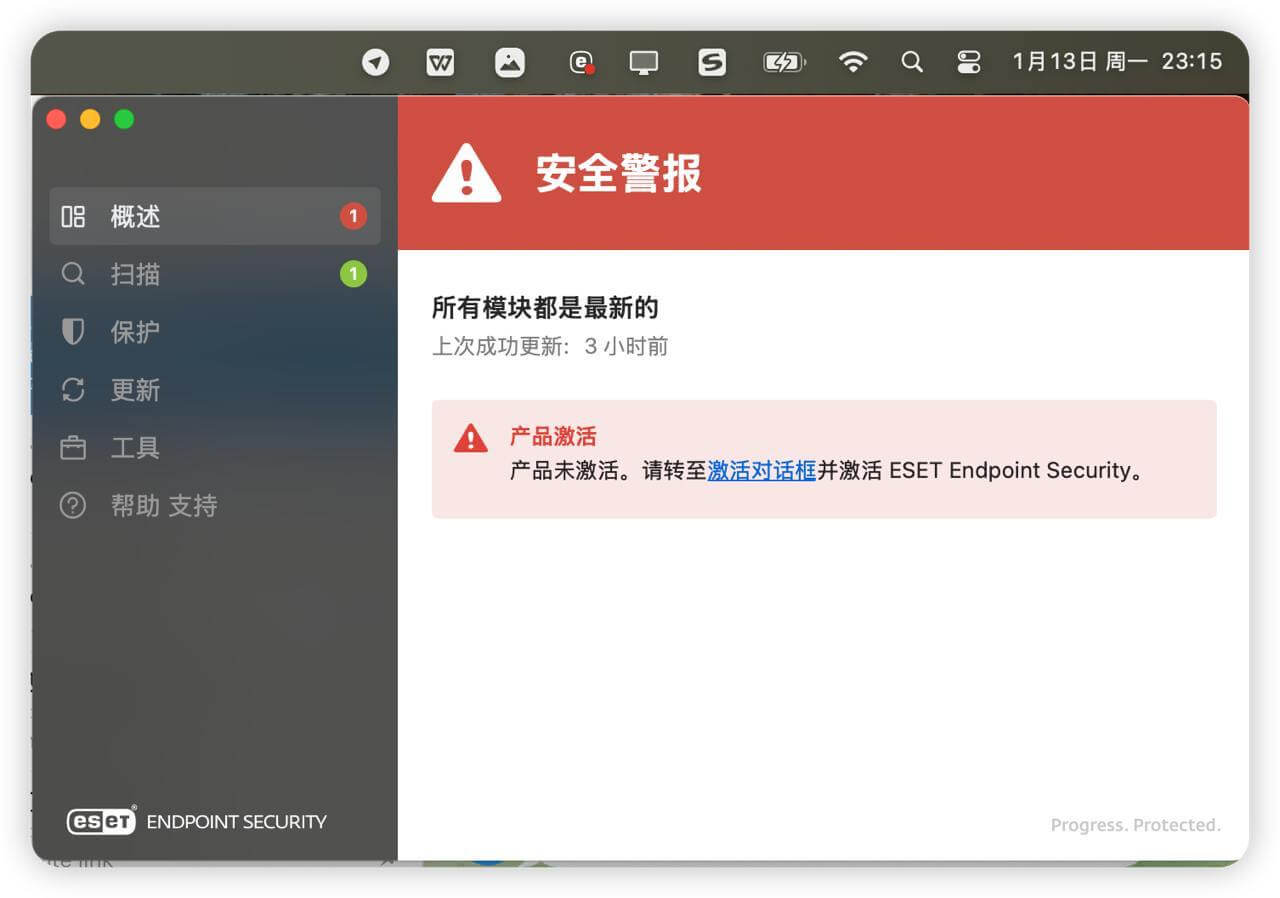Click the battery charging status icon
Image resolution: width=1280 pixels, height=898 pixels.
coord(785,62)
